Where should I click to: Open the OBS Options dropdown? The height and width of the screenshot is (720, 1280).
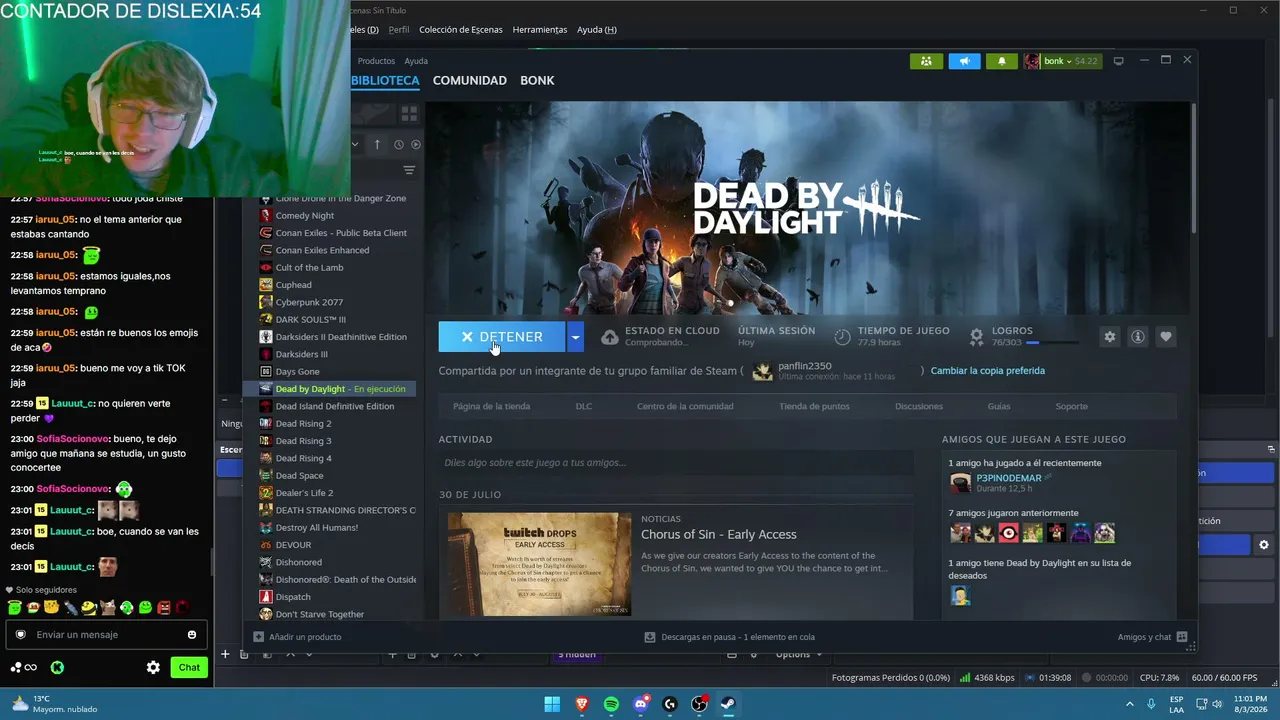coord(798,654)
